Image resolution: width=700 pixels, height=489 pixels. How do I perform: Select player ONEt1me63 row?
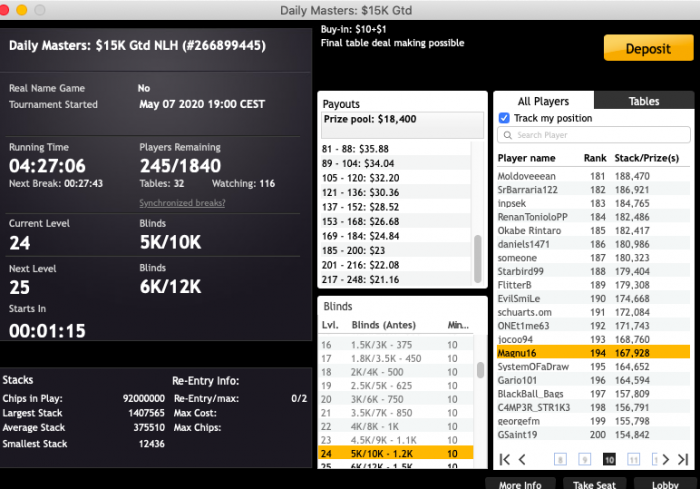(x=593, y=326)
